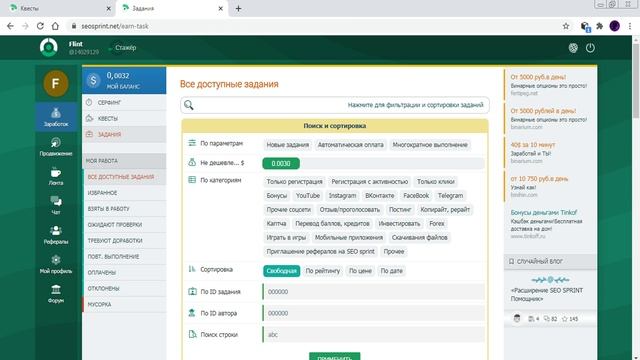Open the Форум sidebar section
Screen dimensions: 640x360
pos(56,293)
